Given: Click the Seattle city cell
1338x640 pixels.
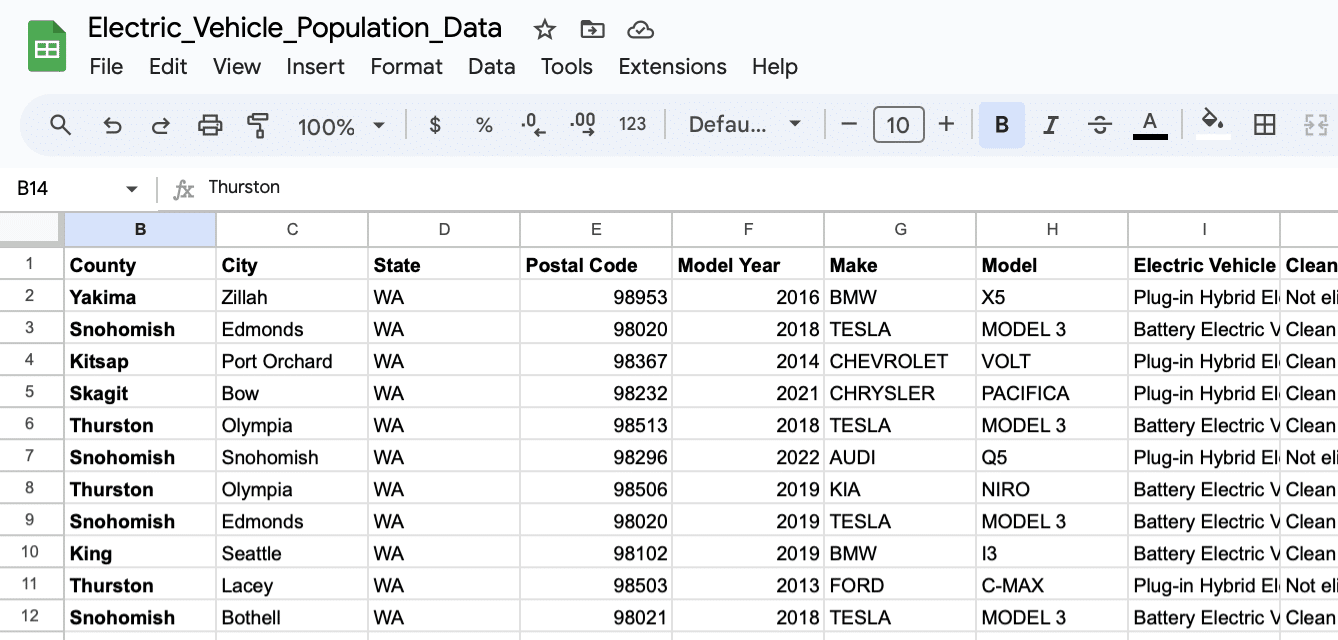Looking at the screenshot, I should (x=292, y=553).
